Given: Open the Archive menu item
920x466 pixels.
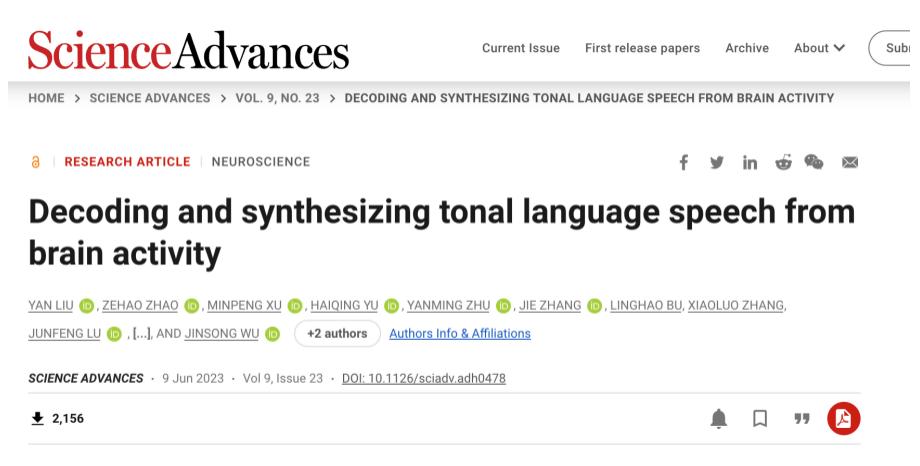Looking at the screenshot, I should pyautogui.click(x=747, y=48).
